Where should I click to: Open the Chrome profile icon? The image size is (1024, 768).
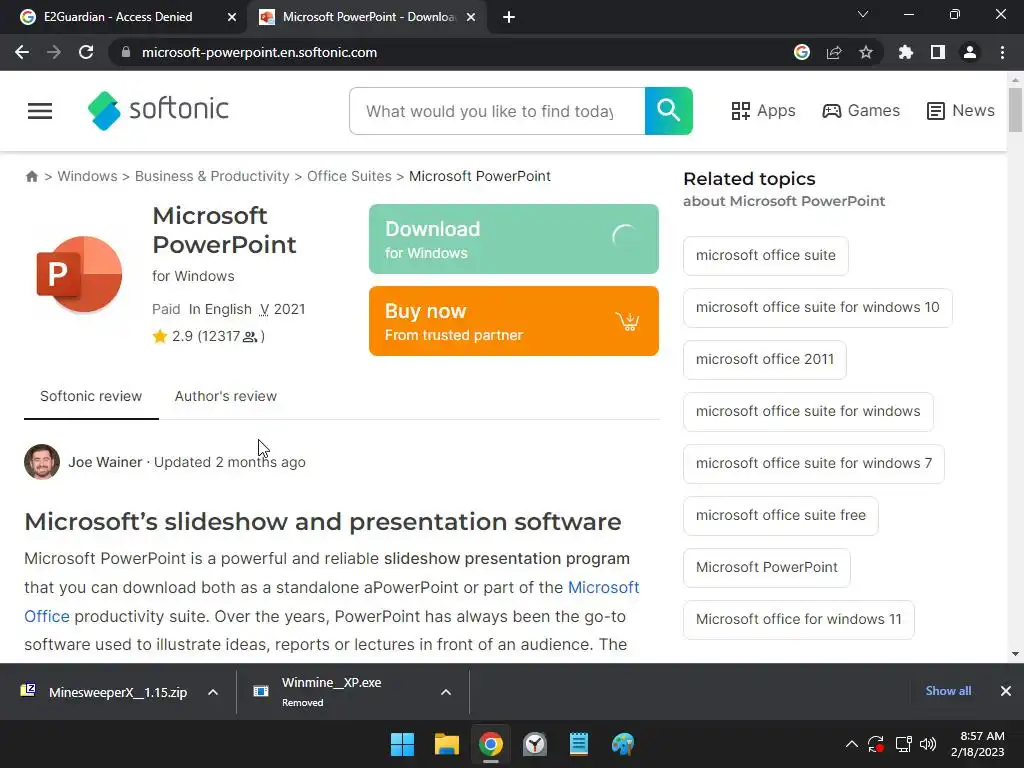[970, 52]
